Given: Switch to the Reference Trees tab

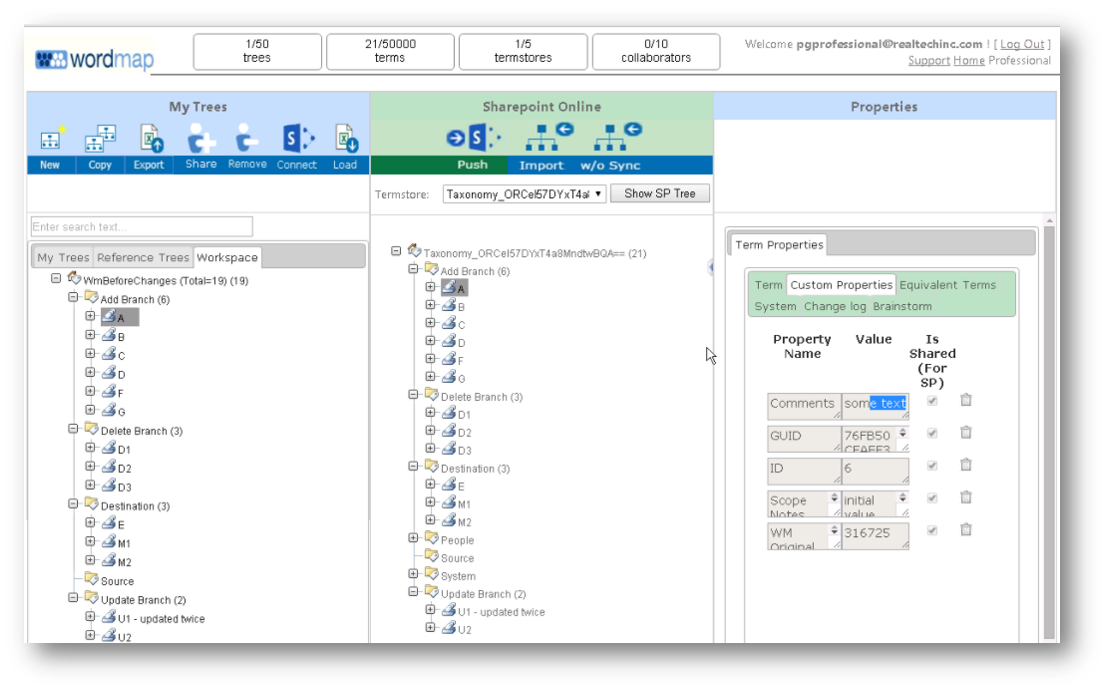Looking at the screenshot, I should point(143,258).
